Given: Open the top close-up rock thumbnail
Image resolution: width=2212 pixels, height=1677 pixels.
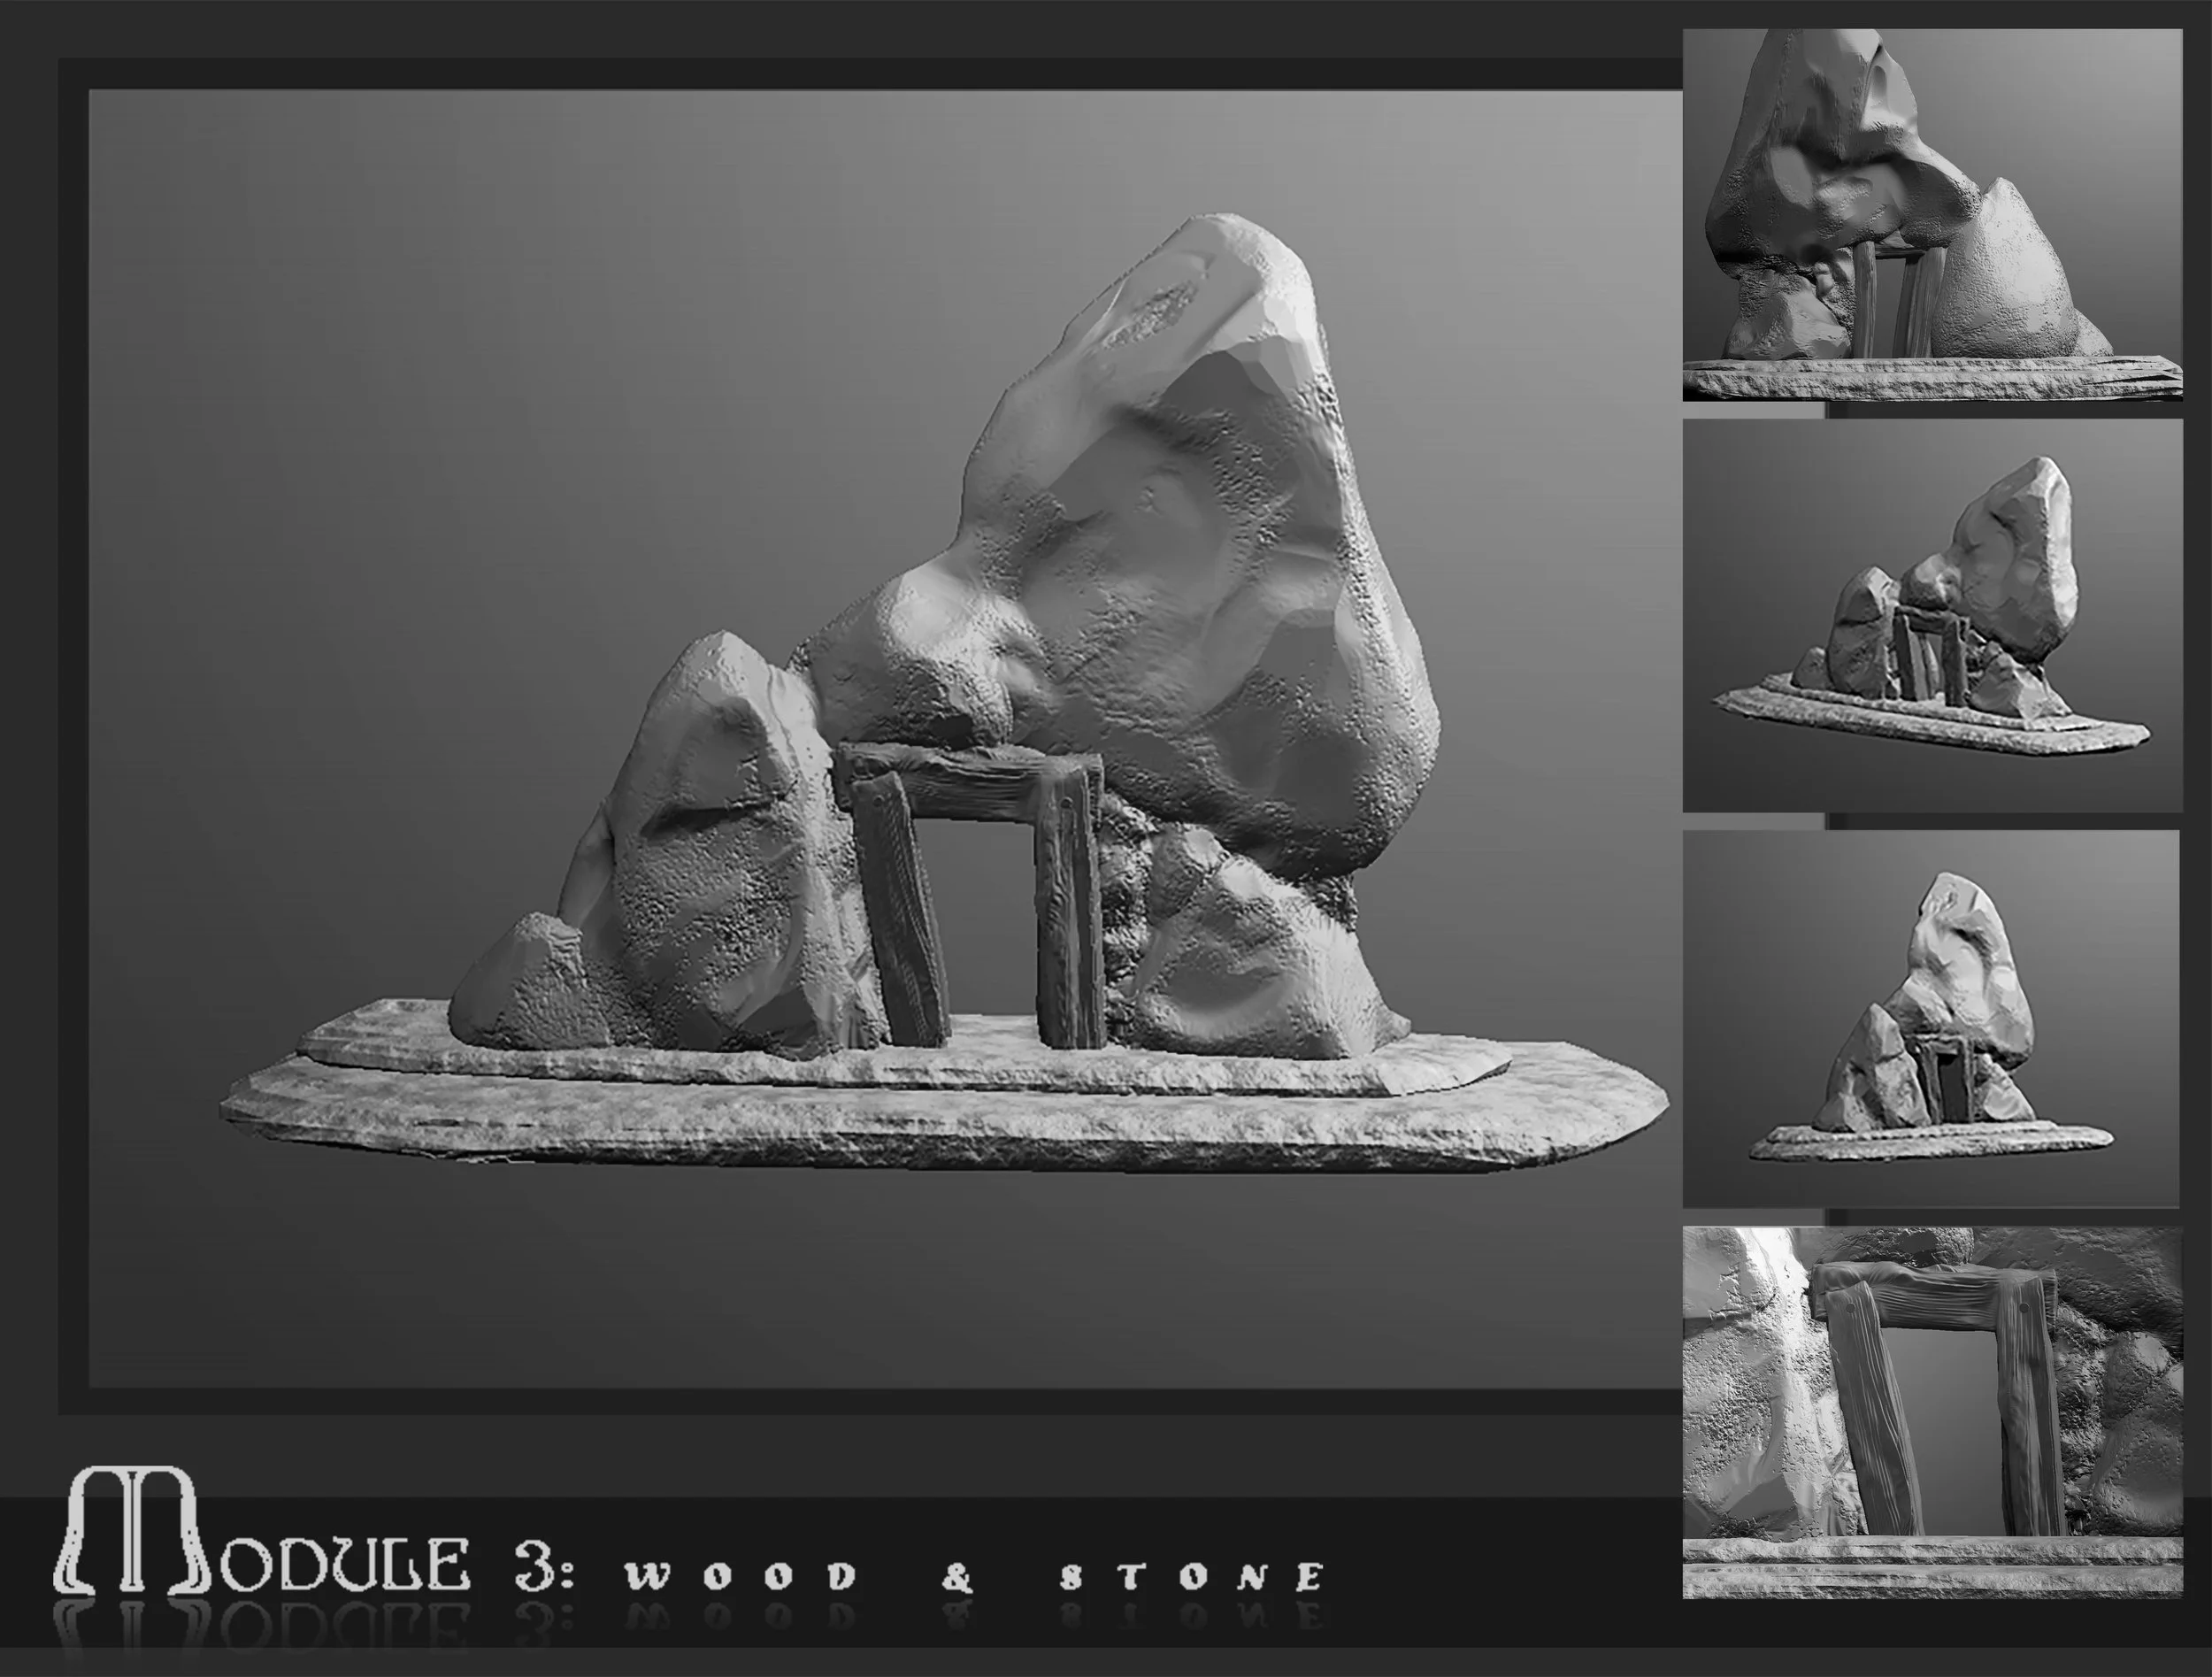Looking at the screenshot, I should click(1932, 215).
